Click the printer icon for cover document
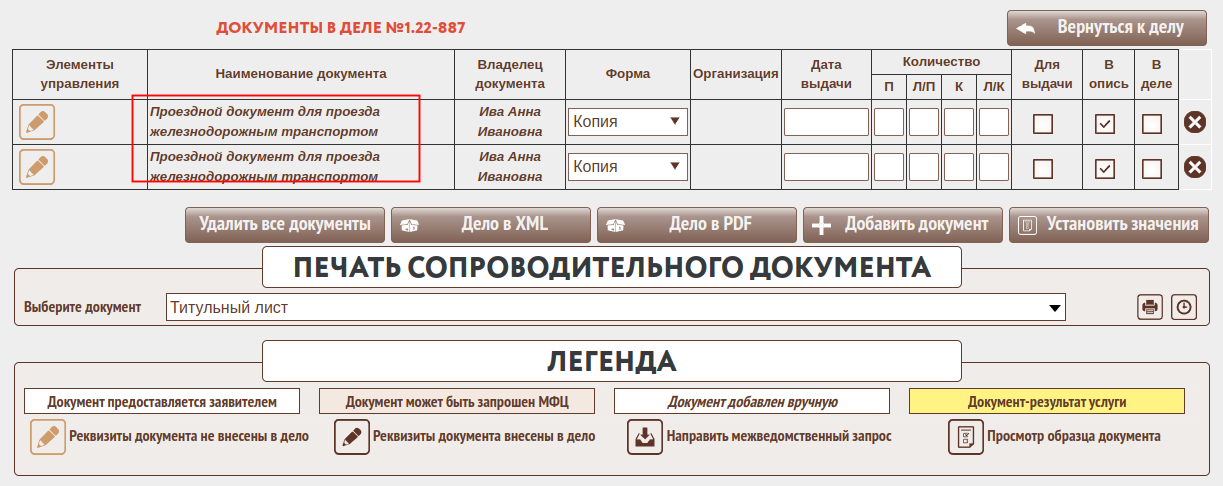The height and width of the screenshot is (486, 1223). (x=1150, y=307)
